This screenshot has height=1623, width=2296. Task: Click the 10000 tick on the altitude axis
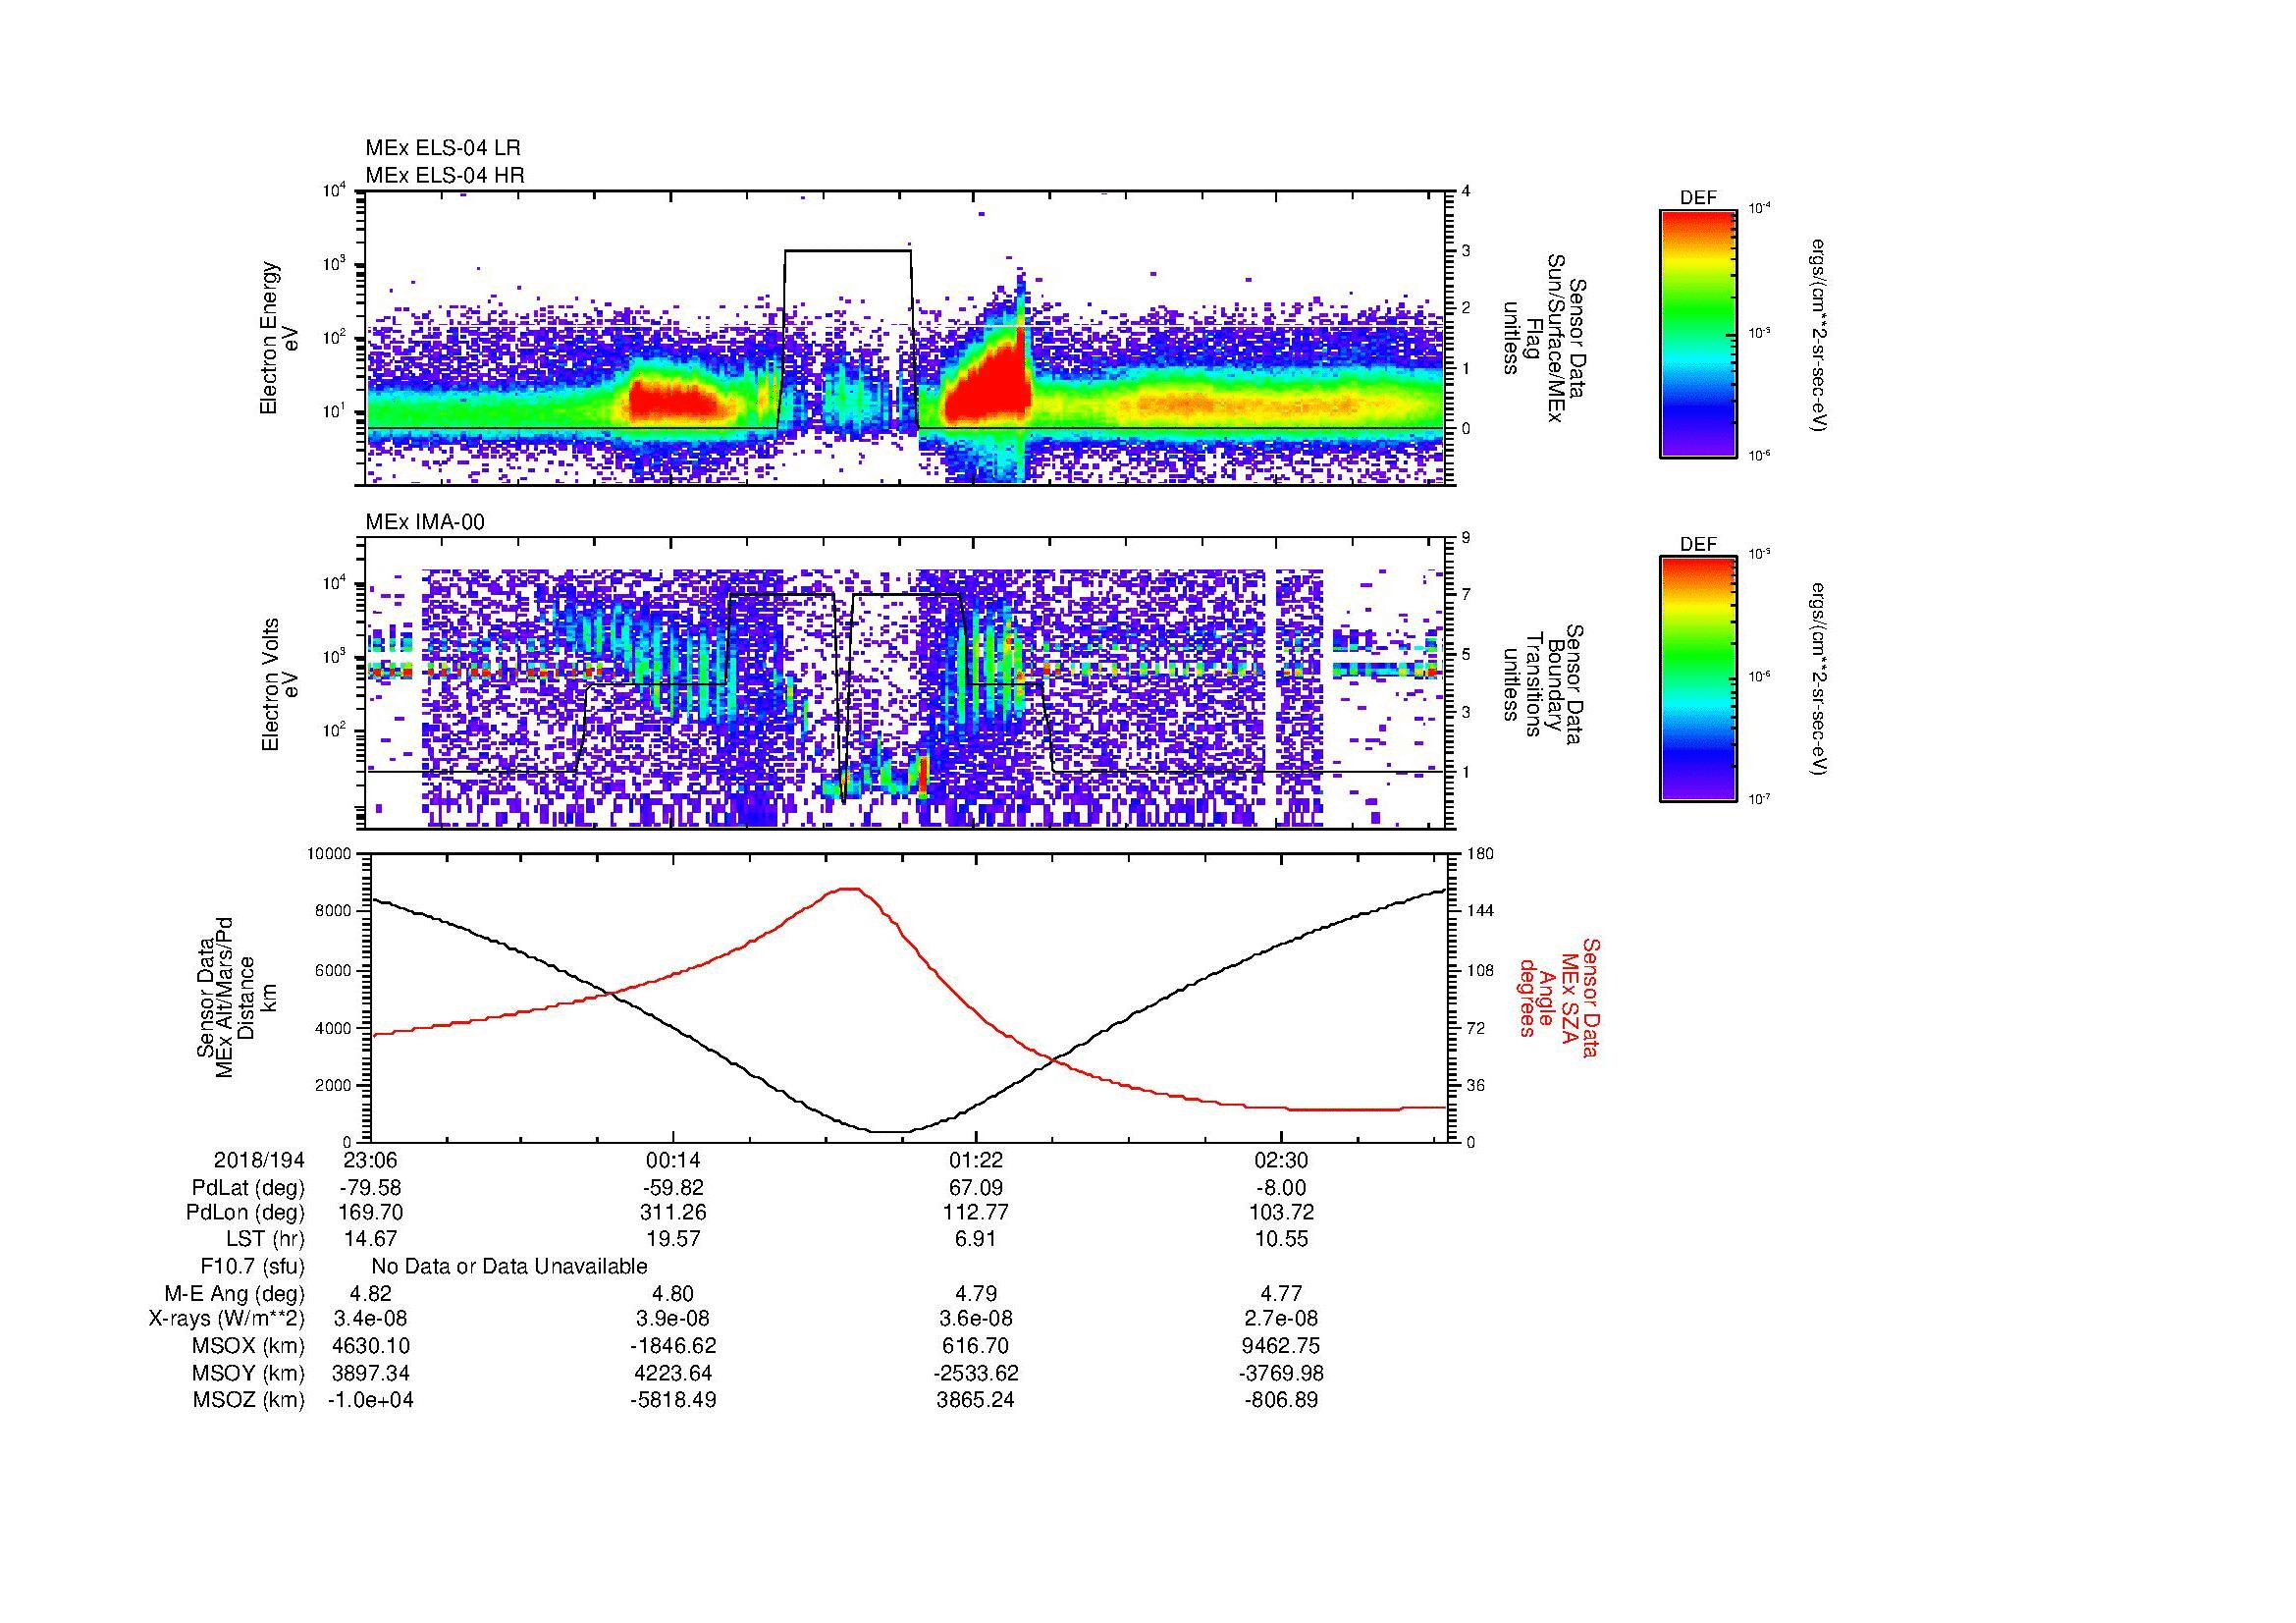tap(330, 854)
